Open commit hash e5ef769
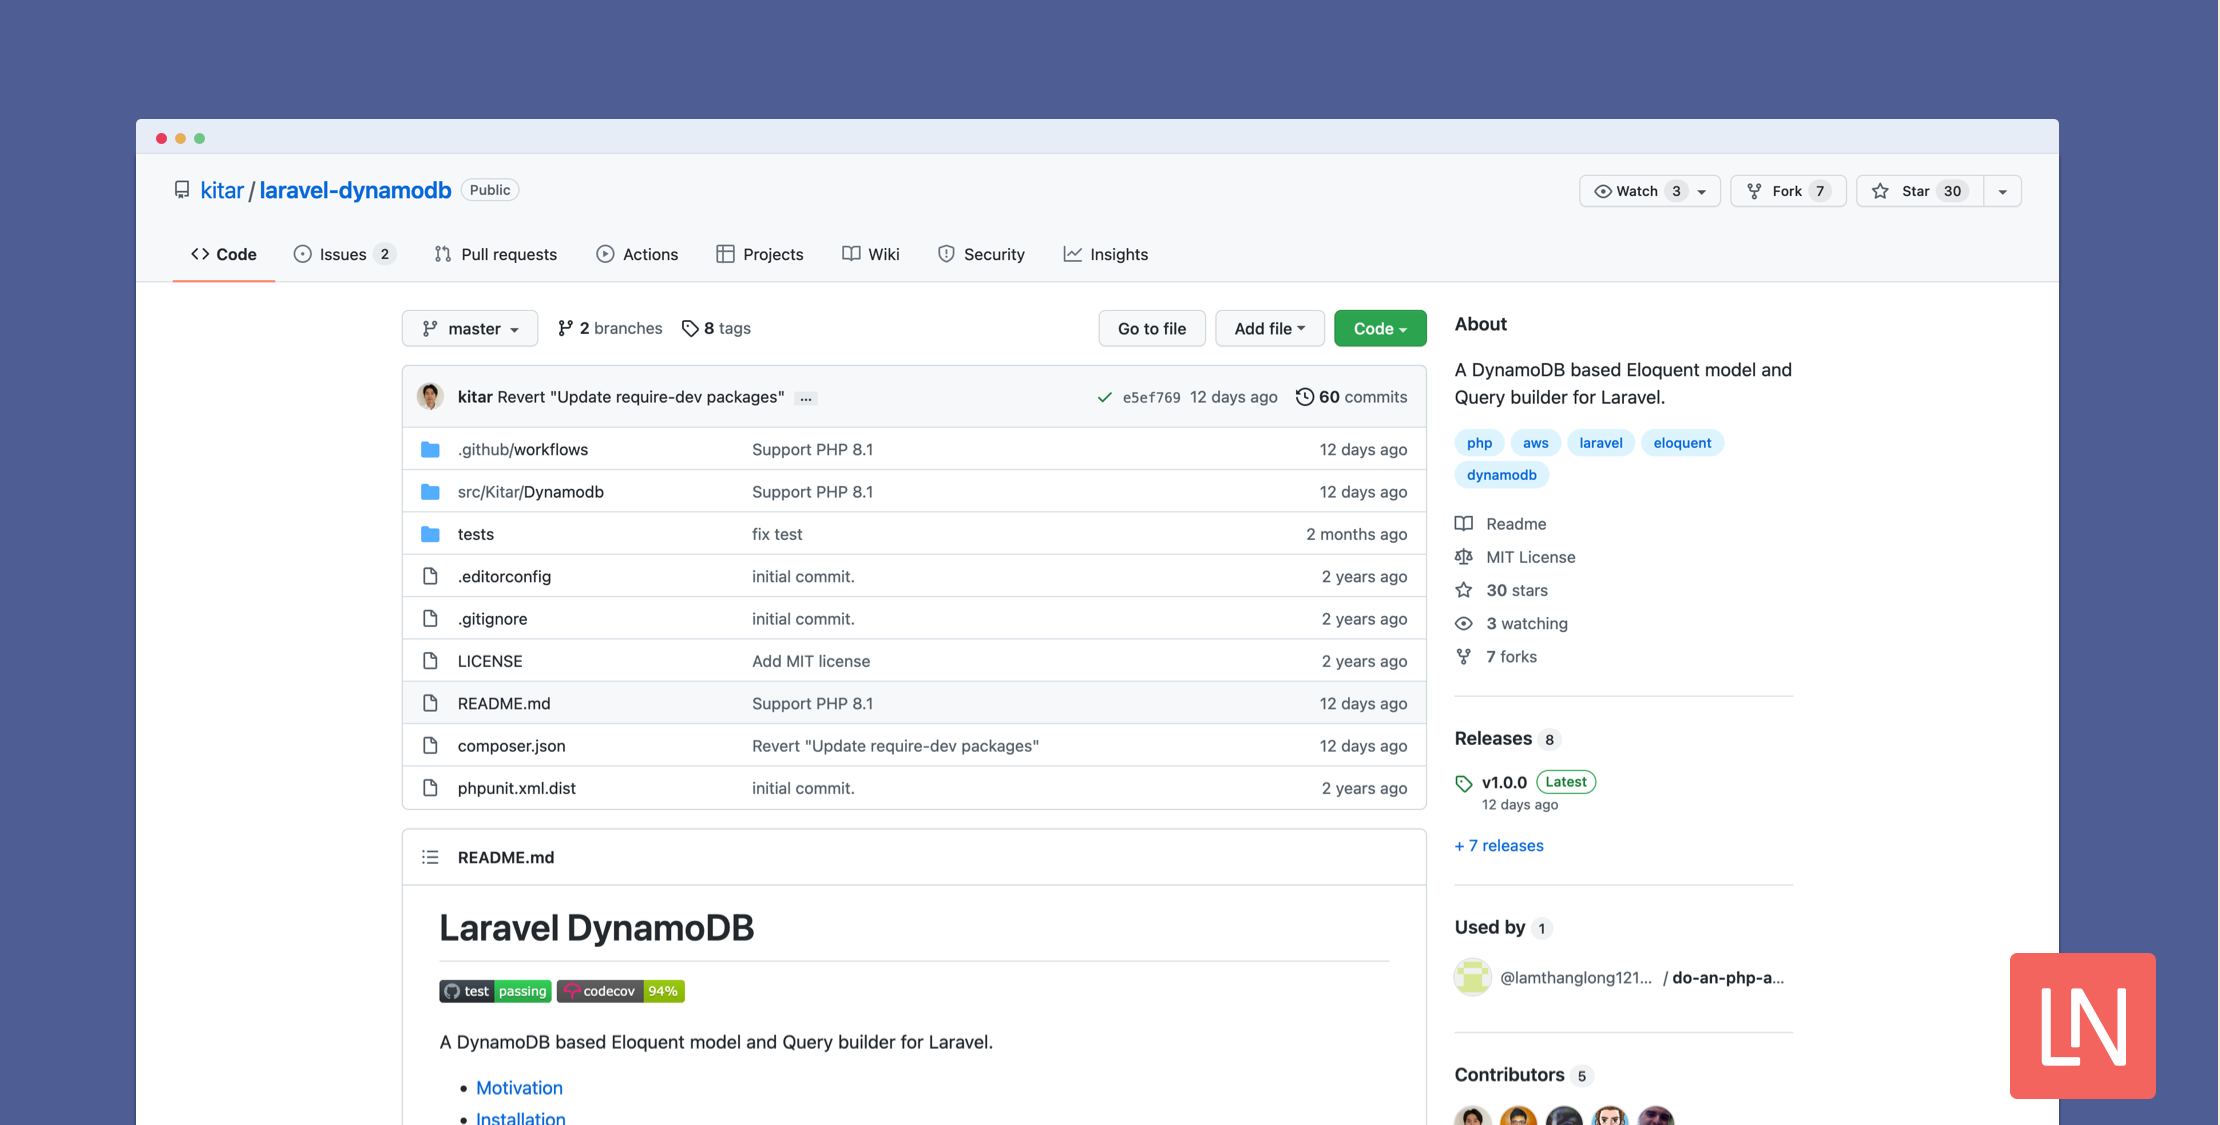 click(1151, 397)
